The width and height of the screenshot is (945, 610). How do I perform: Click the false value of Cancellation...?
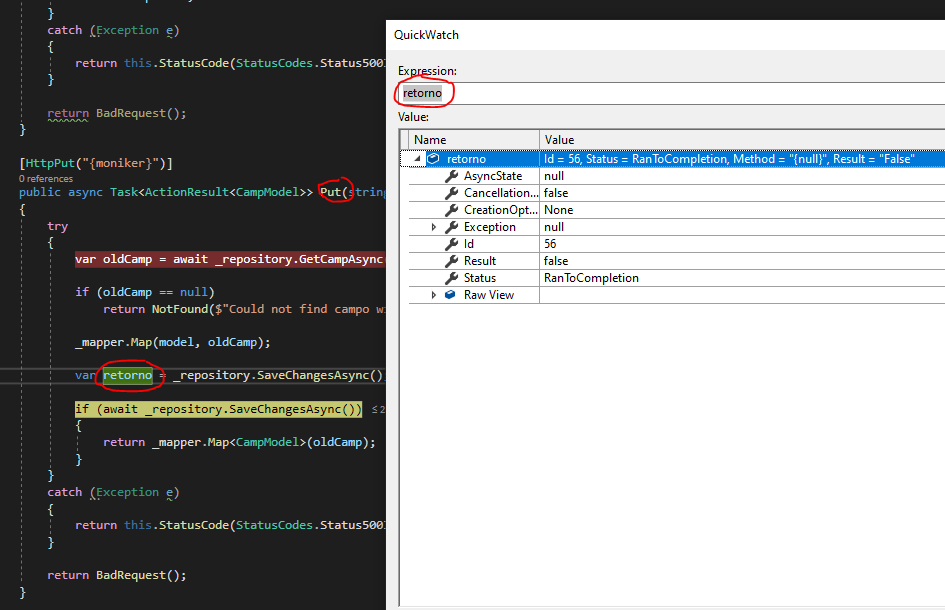[x=556, y=193]
